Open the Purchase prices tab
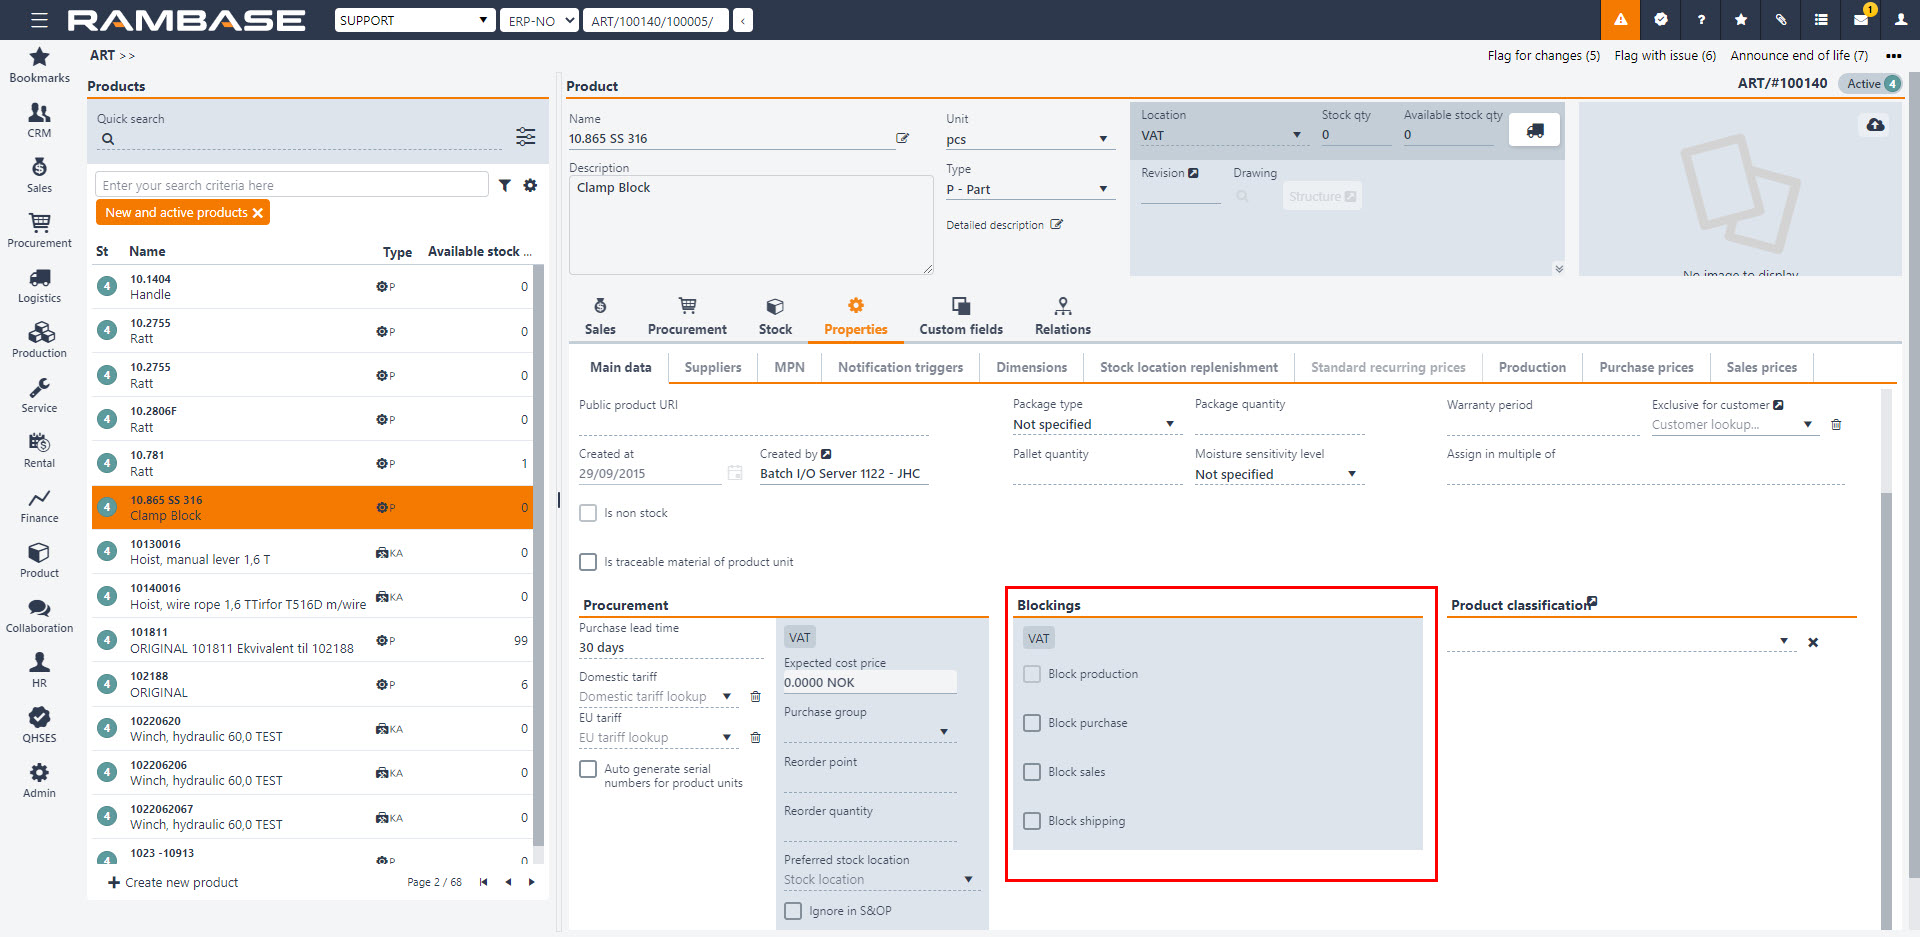Image resolution: width=1920 pixels, height=937 pixels. [1646, 367]
